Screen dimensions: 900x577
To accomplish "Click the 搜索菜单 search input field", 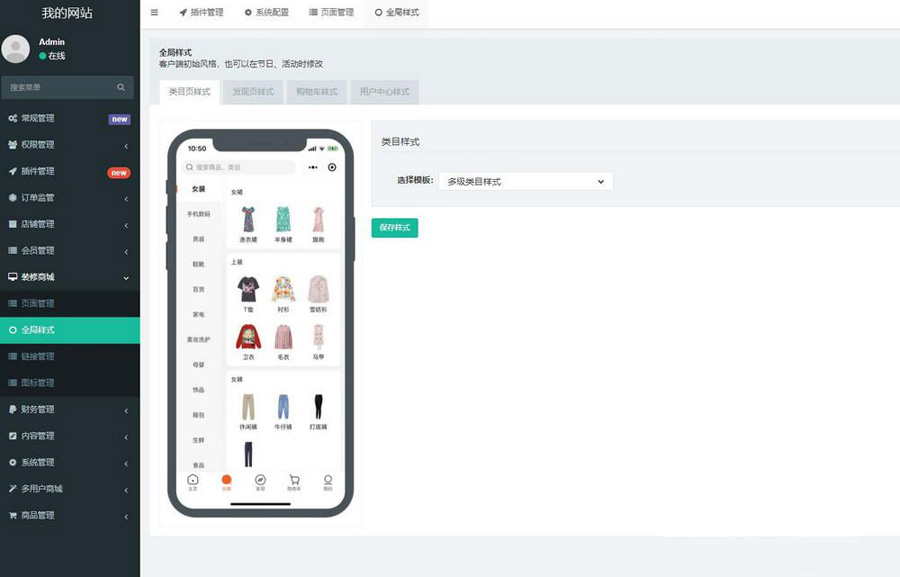I will click(58, 87).
